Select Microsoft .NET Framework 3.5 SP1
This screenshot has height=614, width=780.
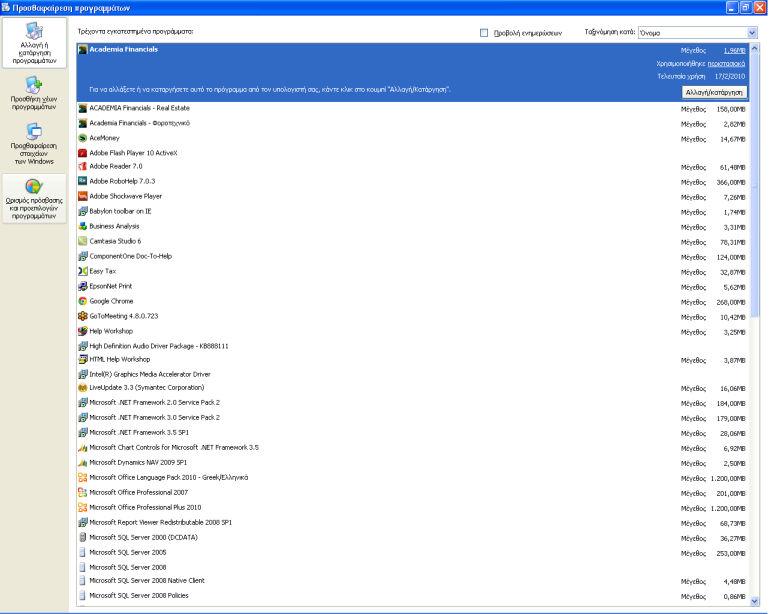(x=413, y=432)
